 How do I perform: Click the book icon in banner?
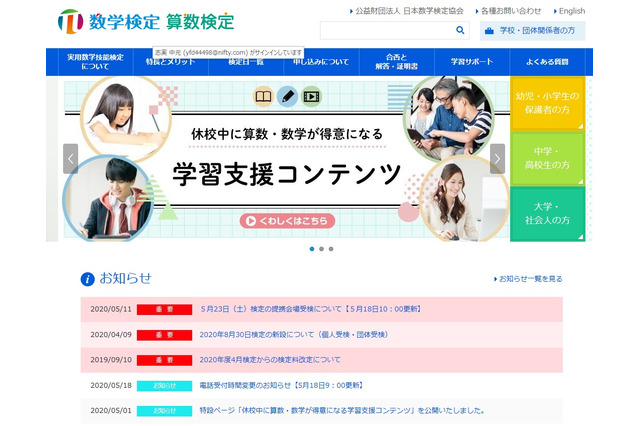tap(263, 97)
